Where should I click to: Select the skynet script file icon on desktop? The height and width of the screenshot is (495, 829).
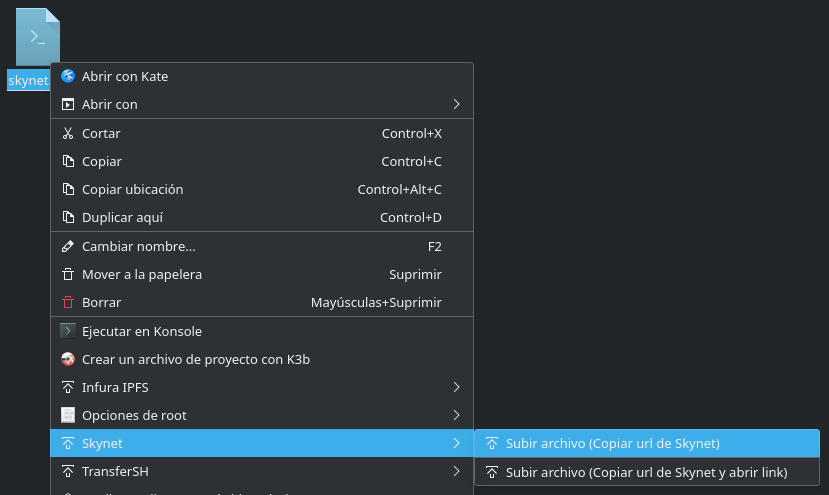tap(38, 37)
